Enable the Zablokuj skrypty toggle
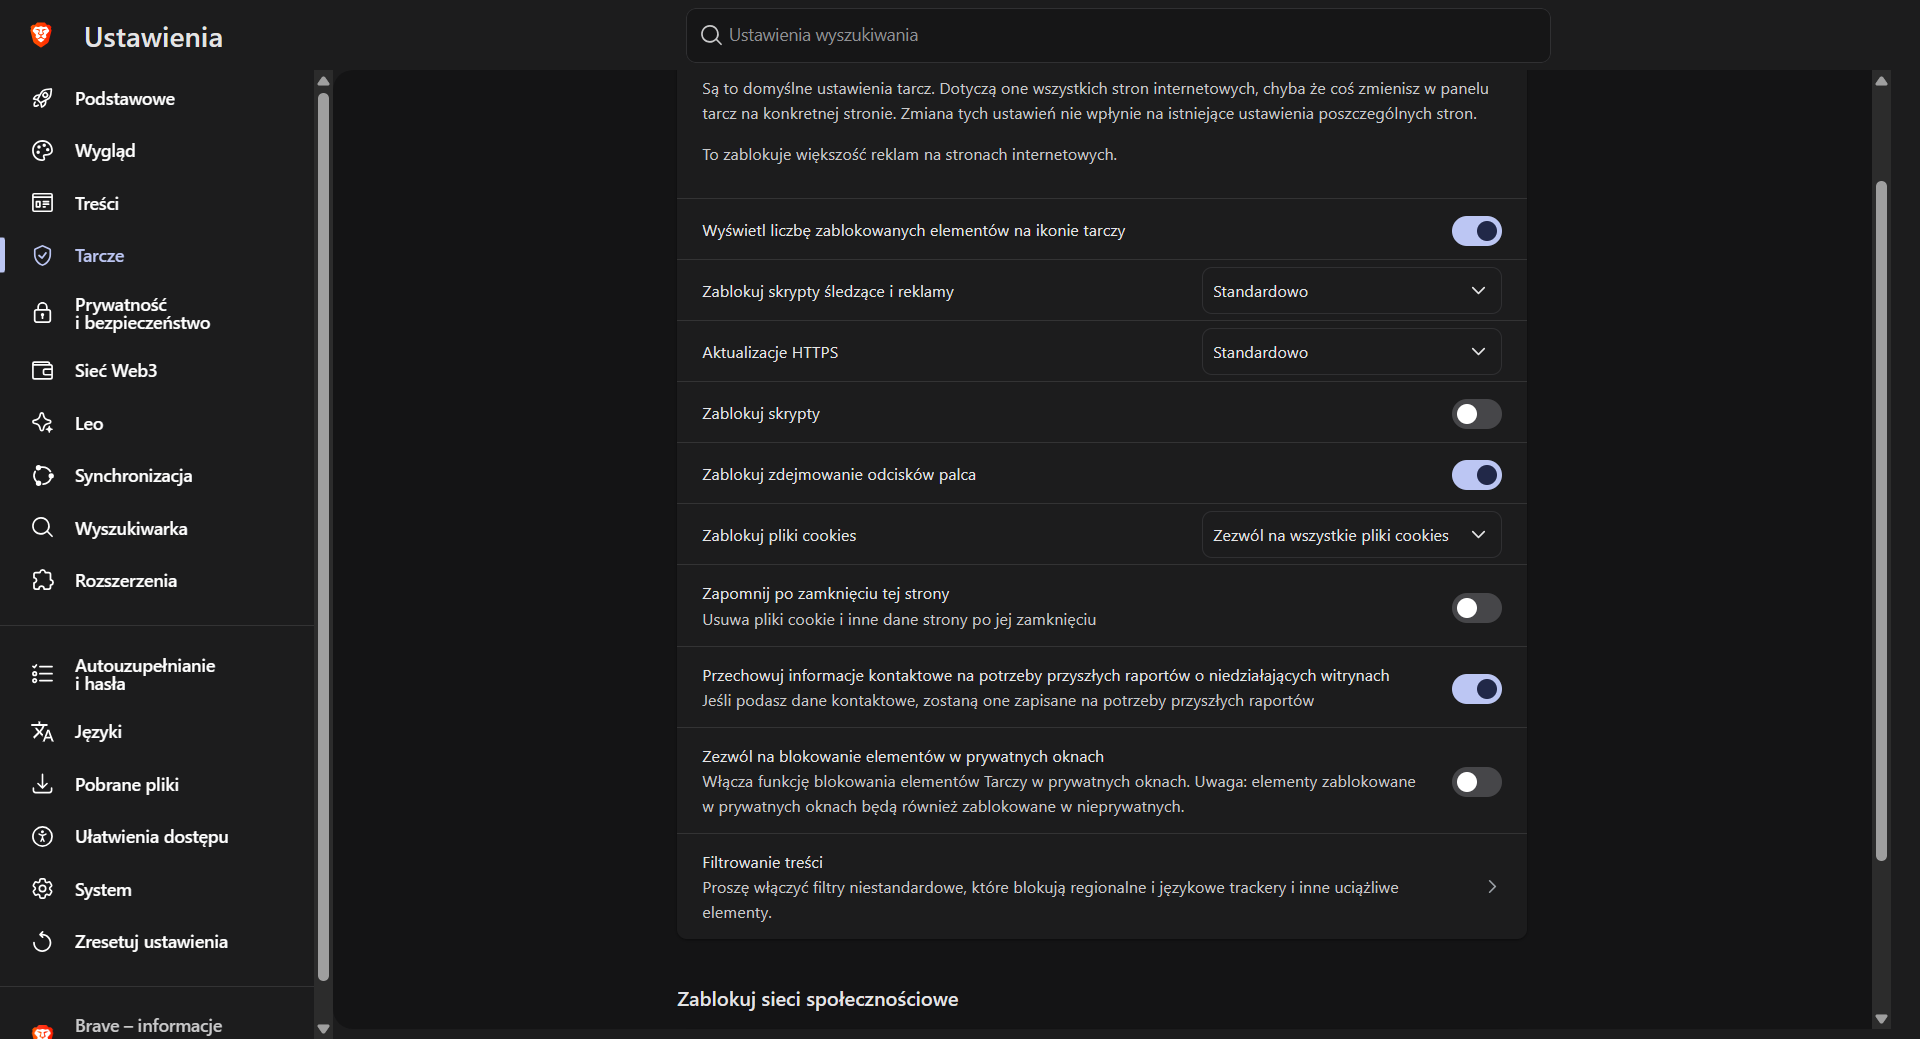The image size is (1920, 1039). click(x=1476, y=414)
